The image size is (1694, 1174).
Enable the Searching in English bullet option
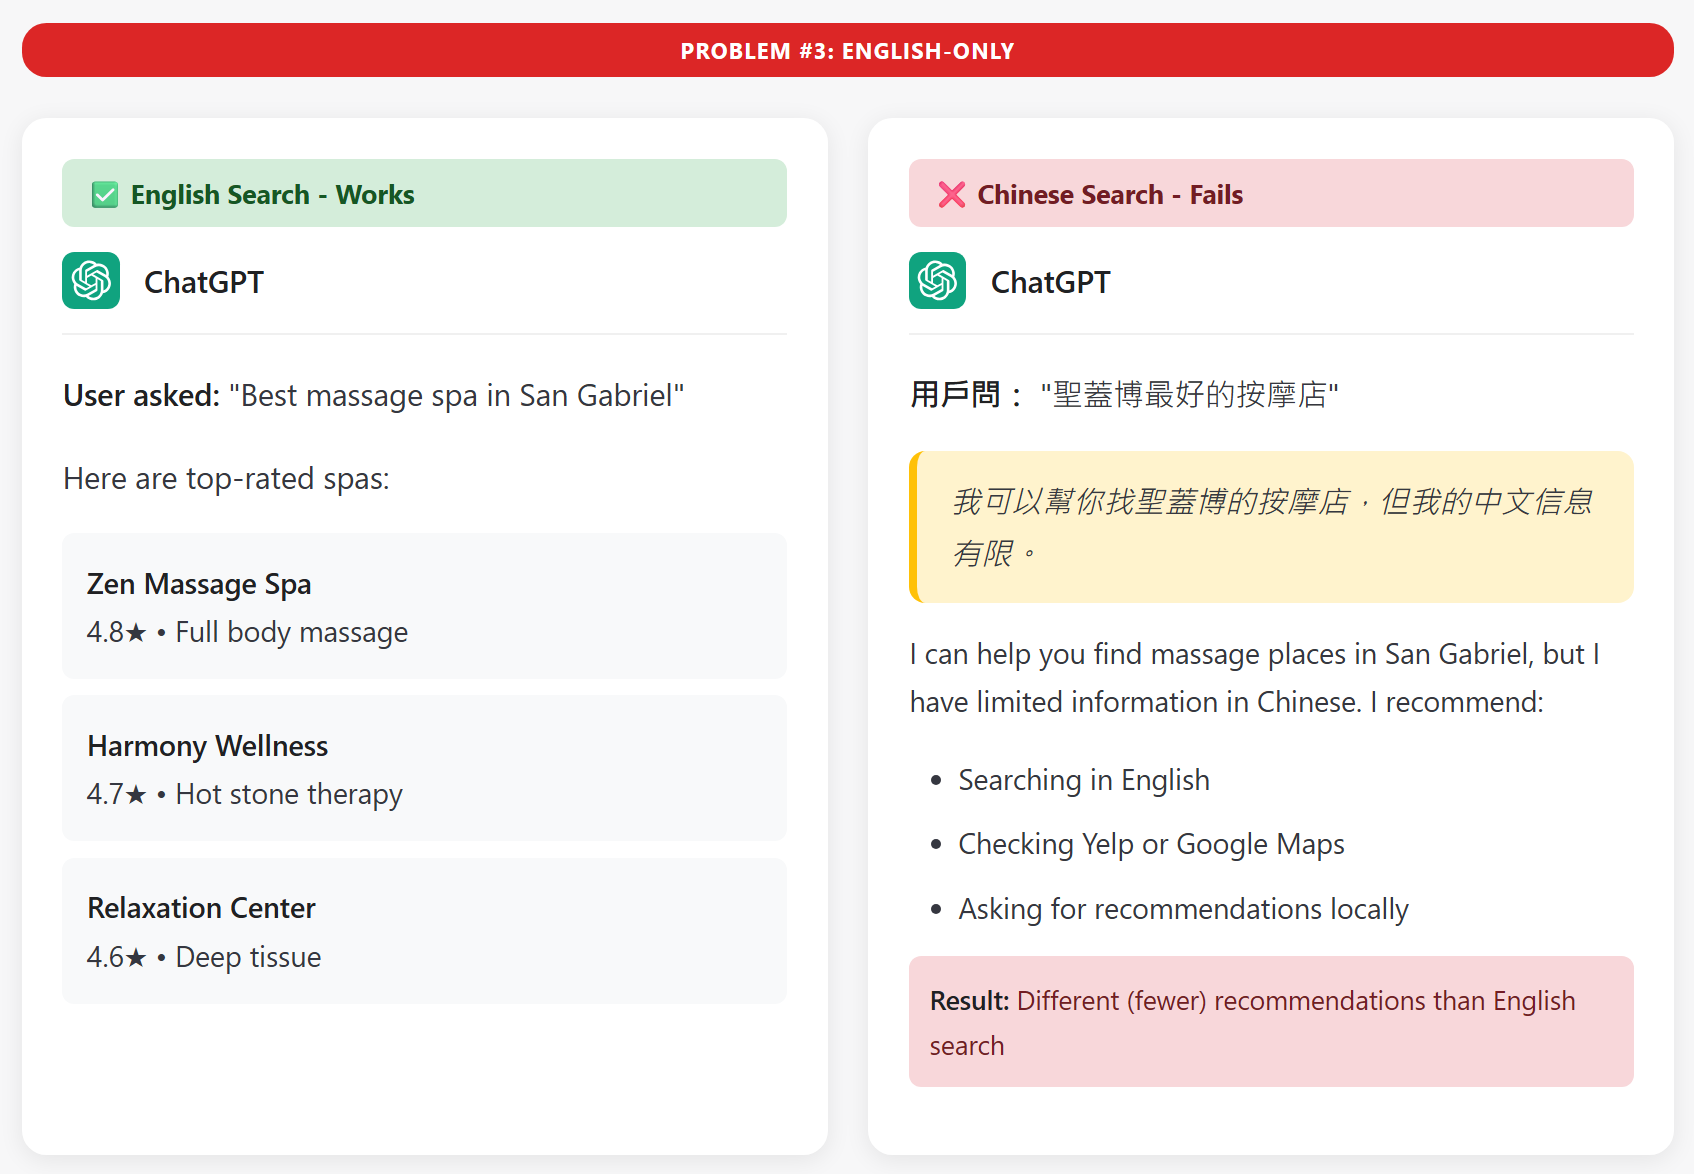click(1083, 780)
